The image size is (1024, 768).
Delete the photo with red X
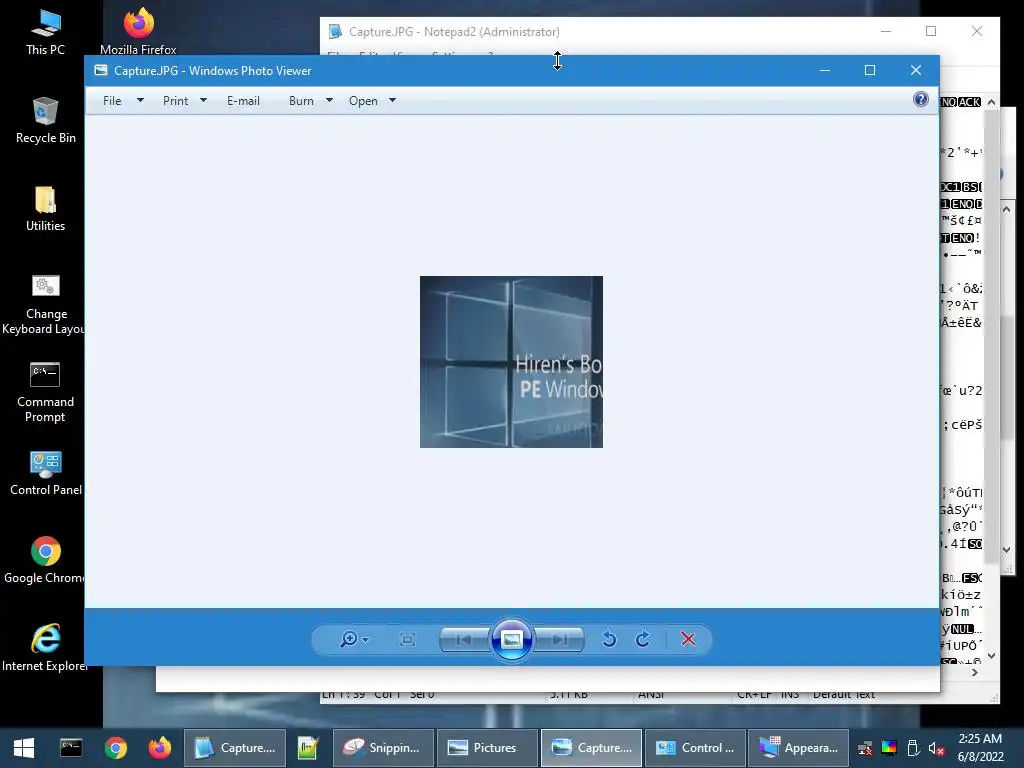[x=688, y=639]
